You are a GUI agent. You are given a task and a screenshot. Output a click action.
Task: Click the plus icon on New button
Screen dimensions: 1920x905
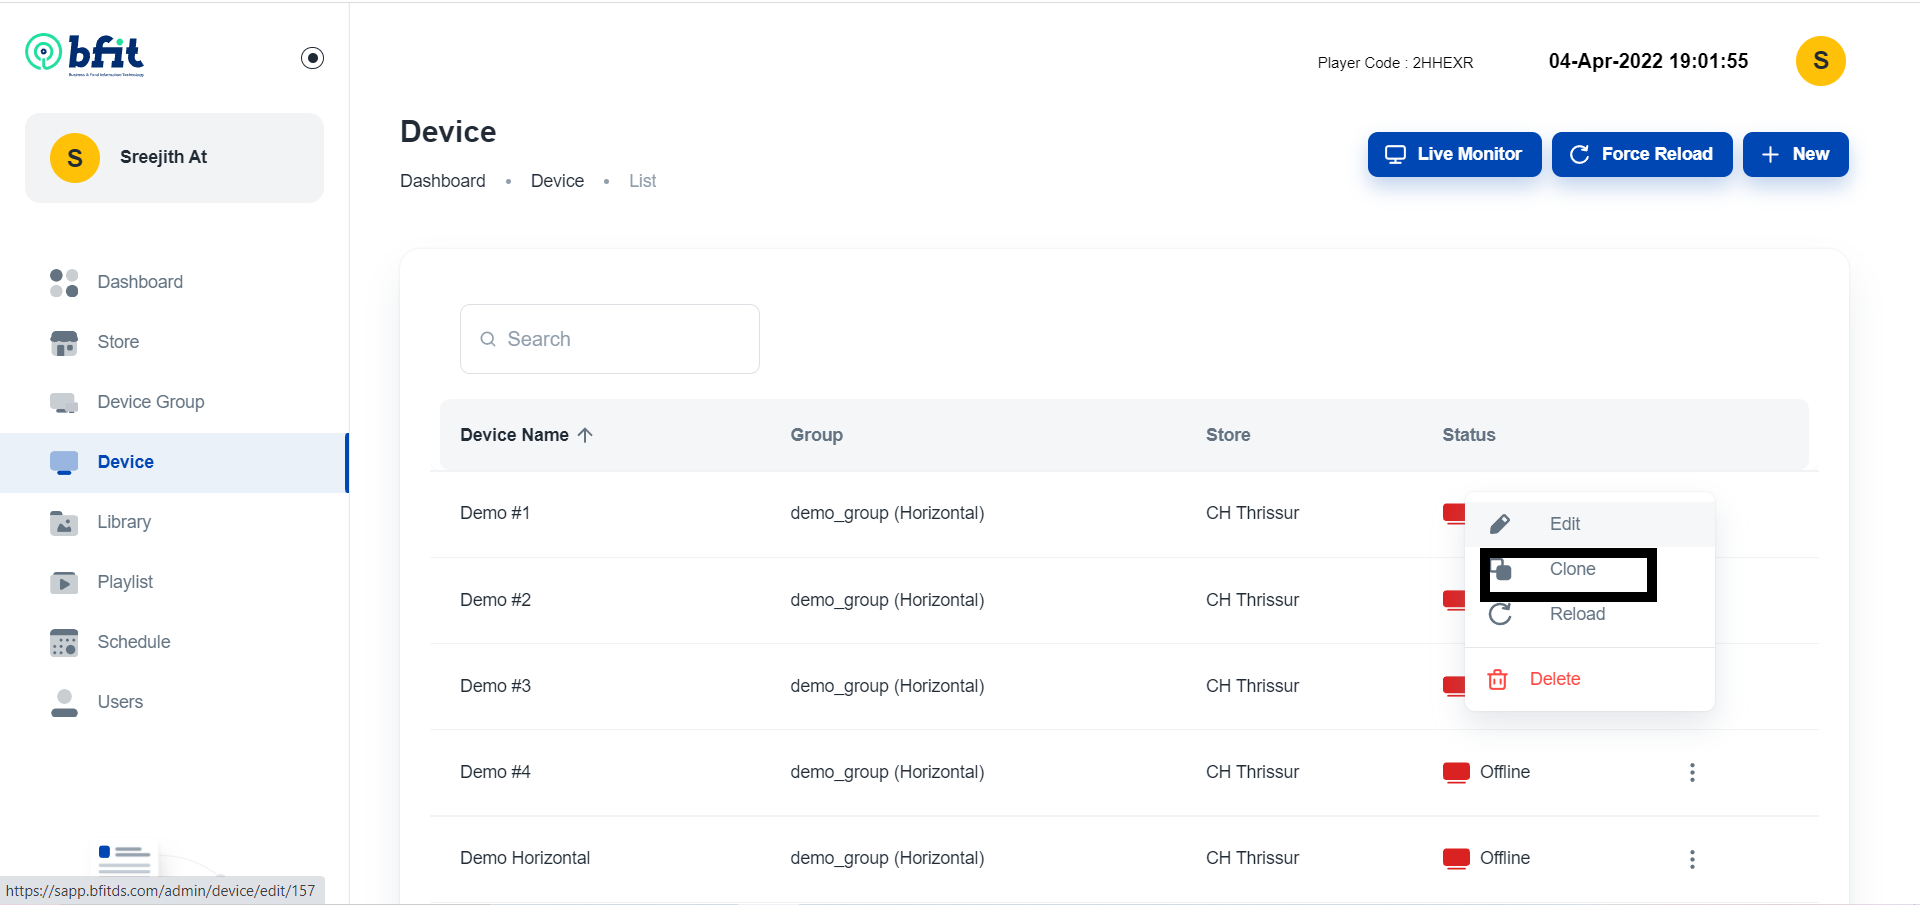point(1770,155)
